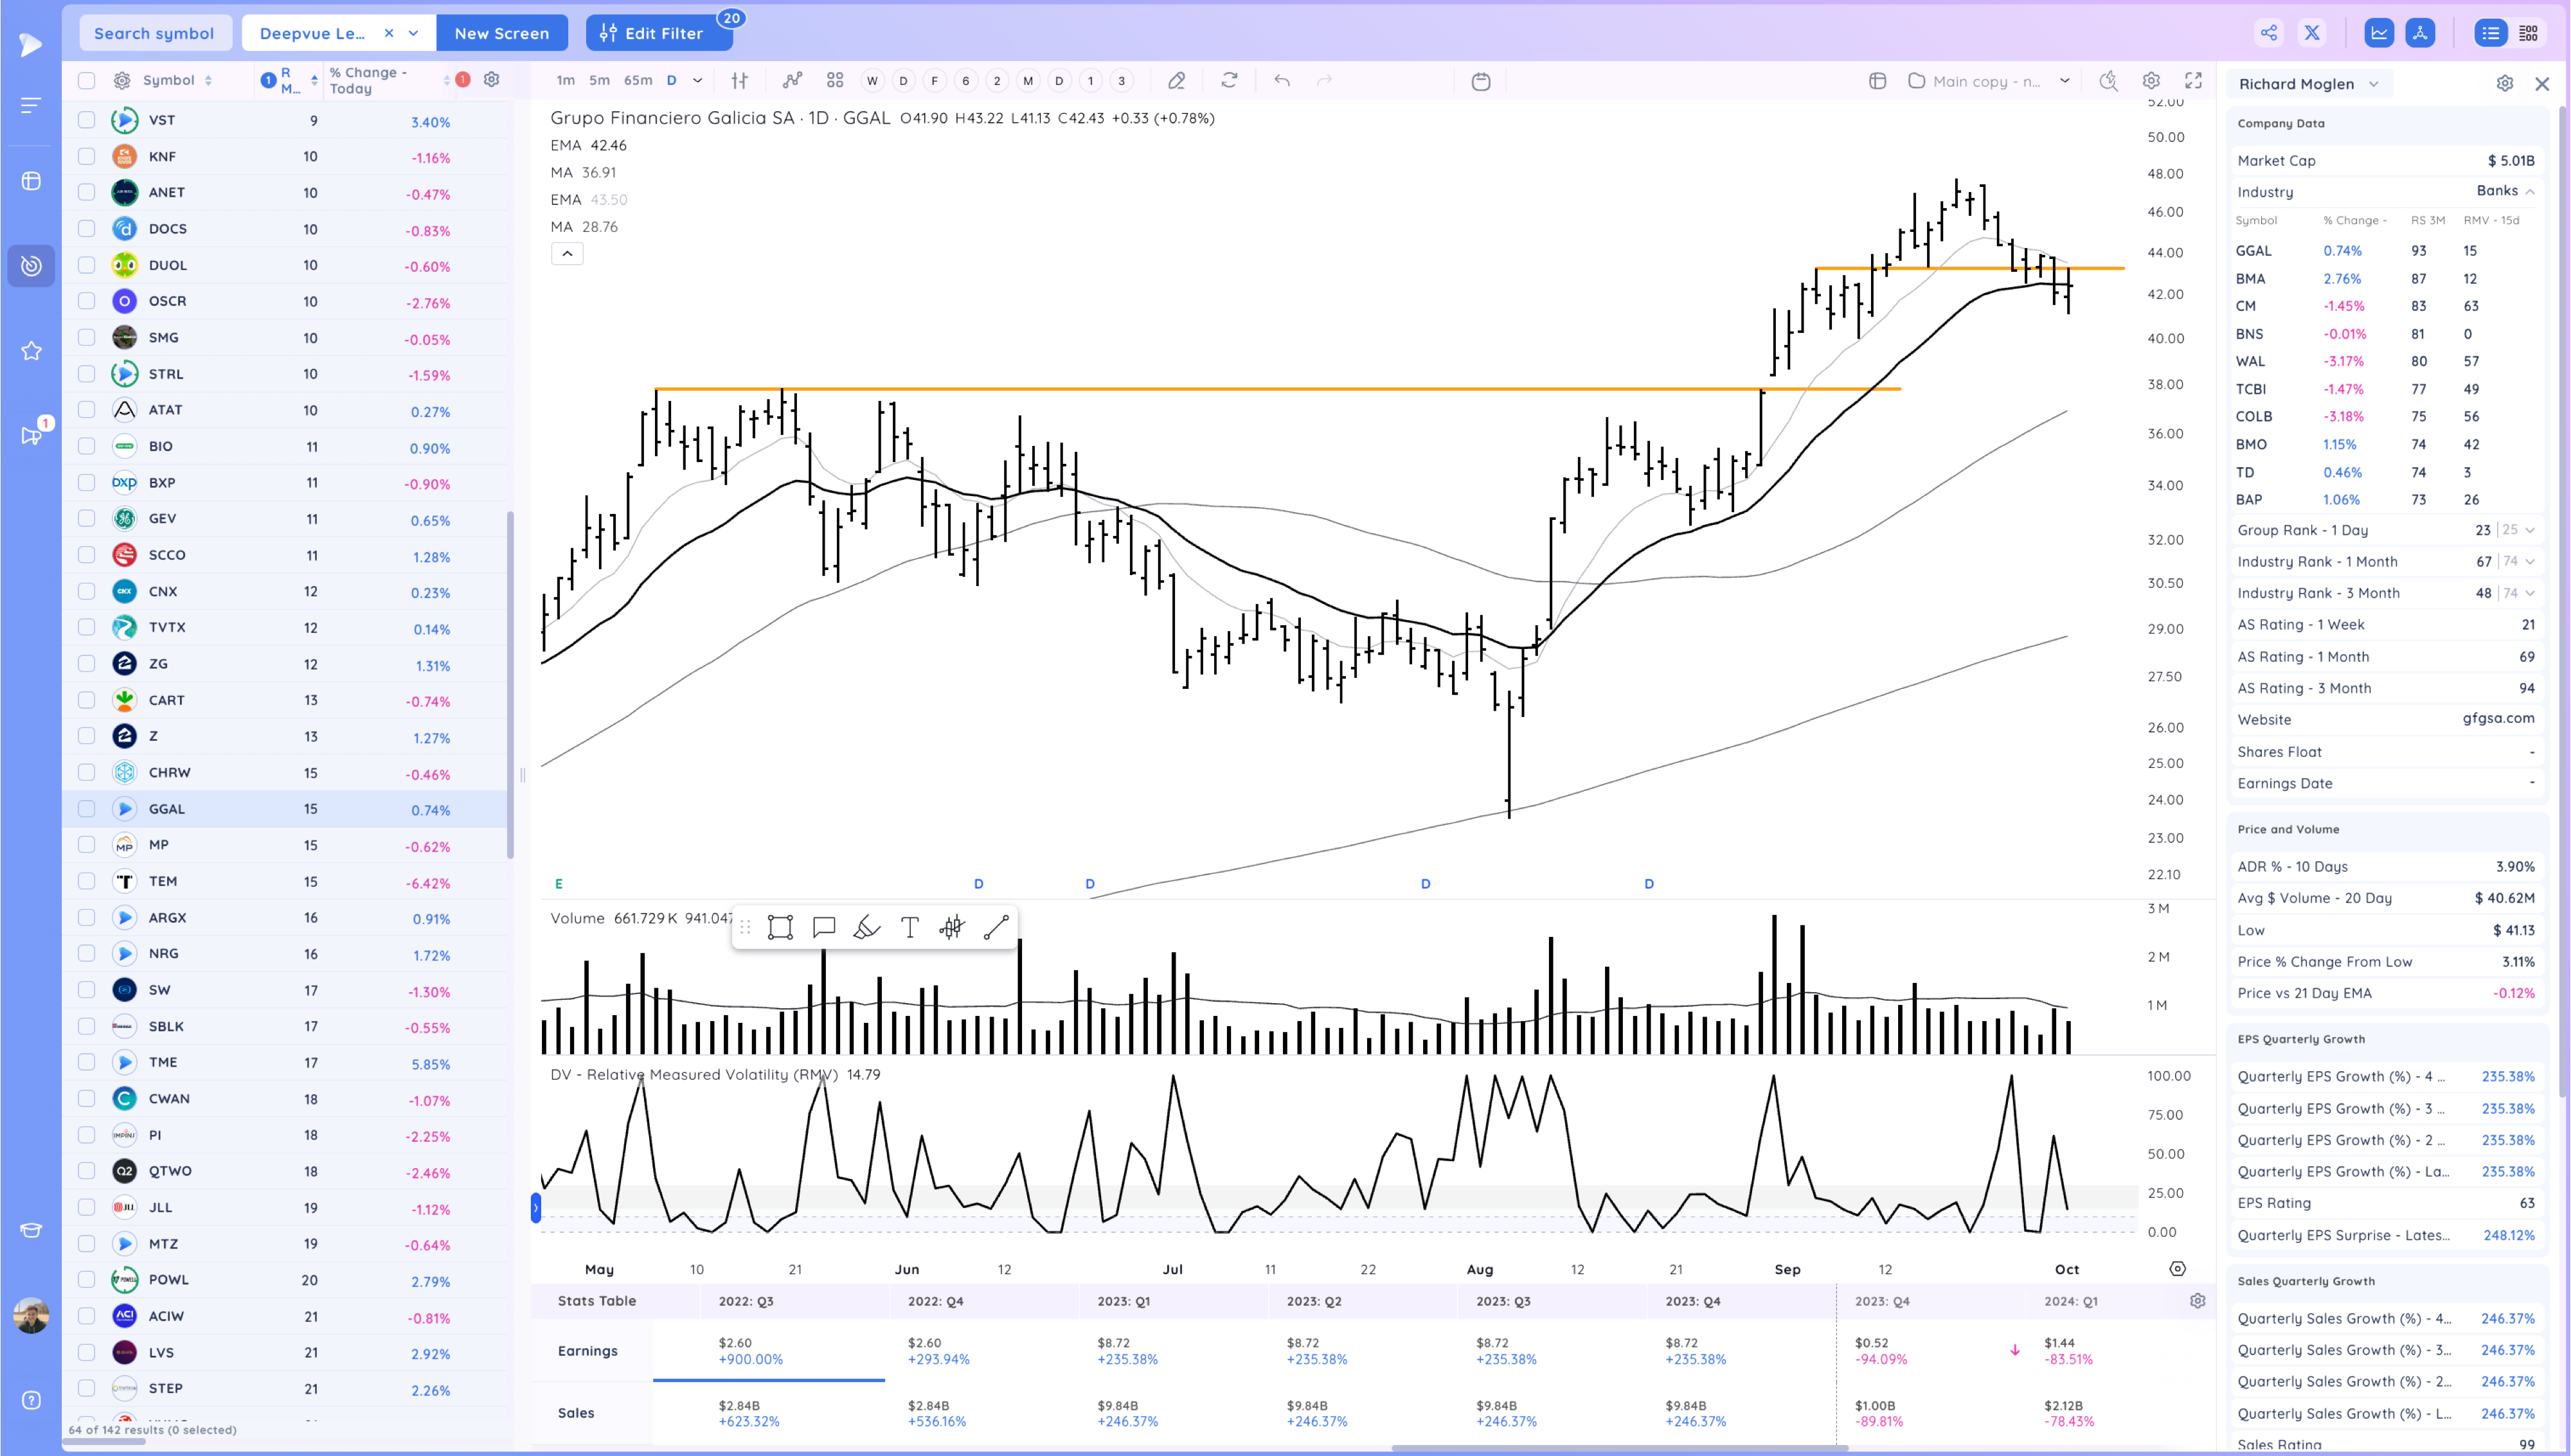2571x1456 pixels.
Task: Collapse the chart indicator legend chevron
Action: 567,254
